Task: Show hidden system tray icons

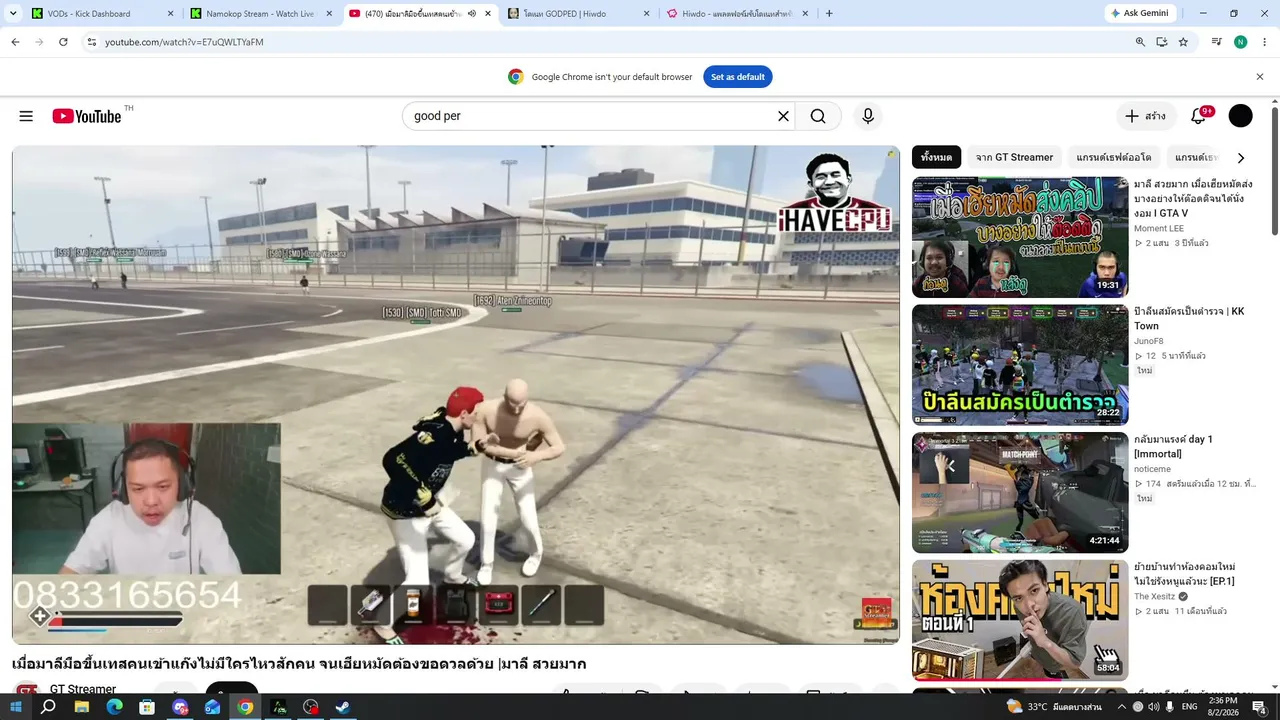Action: pos(1122,707)
